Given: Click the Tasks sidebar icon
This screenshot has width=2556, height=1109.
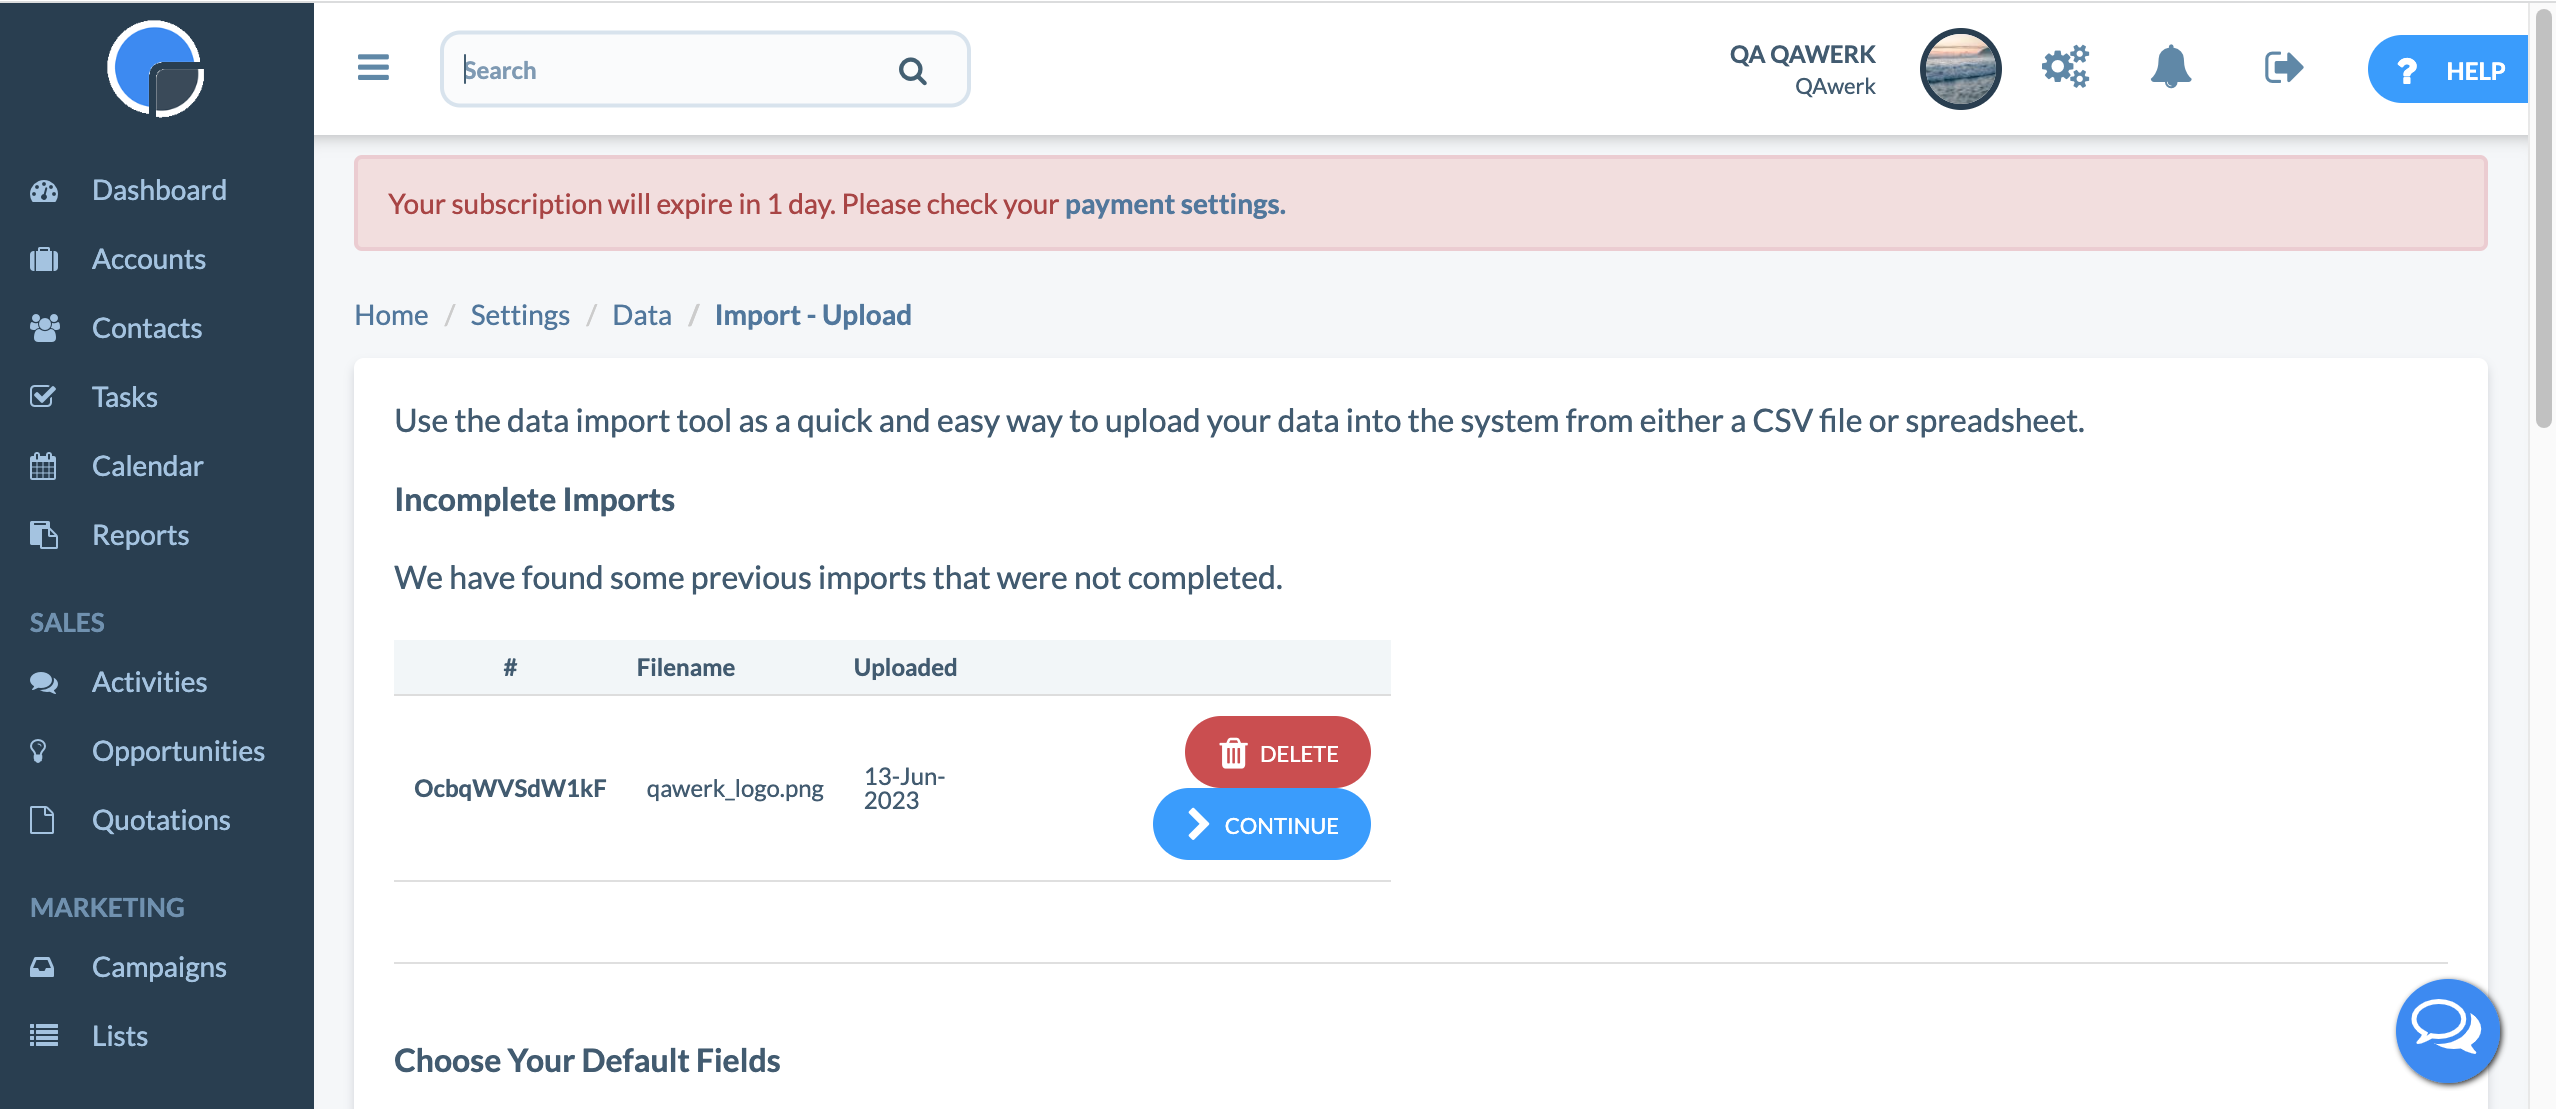Looking at the screenshot, I should pyautogui.click(x=44, y=396).
